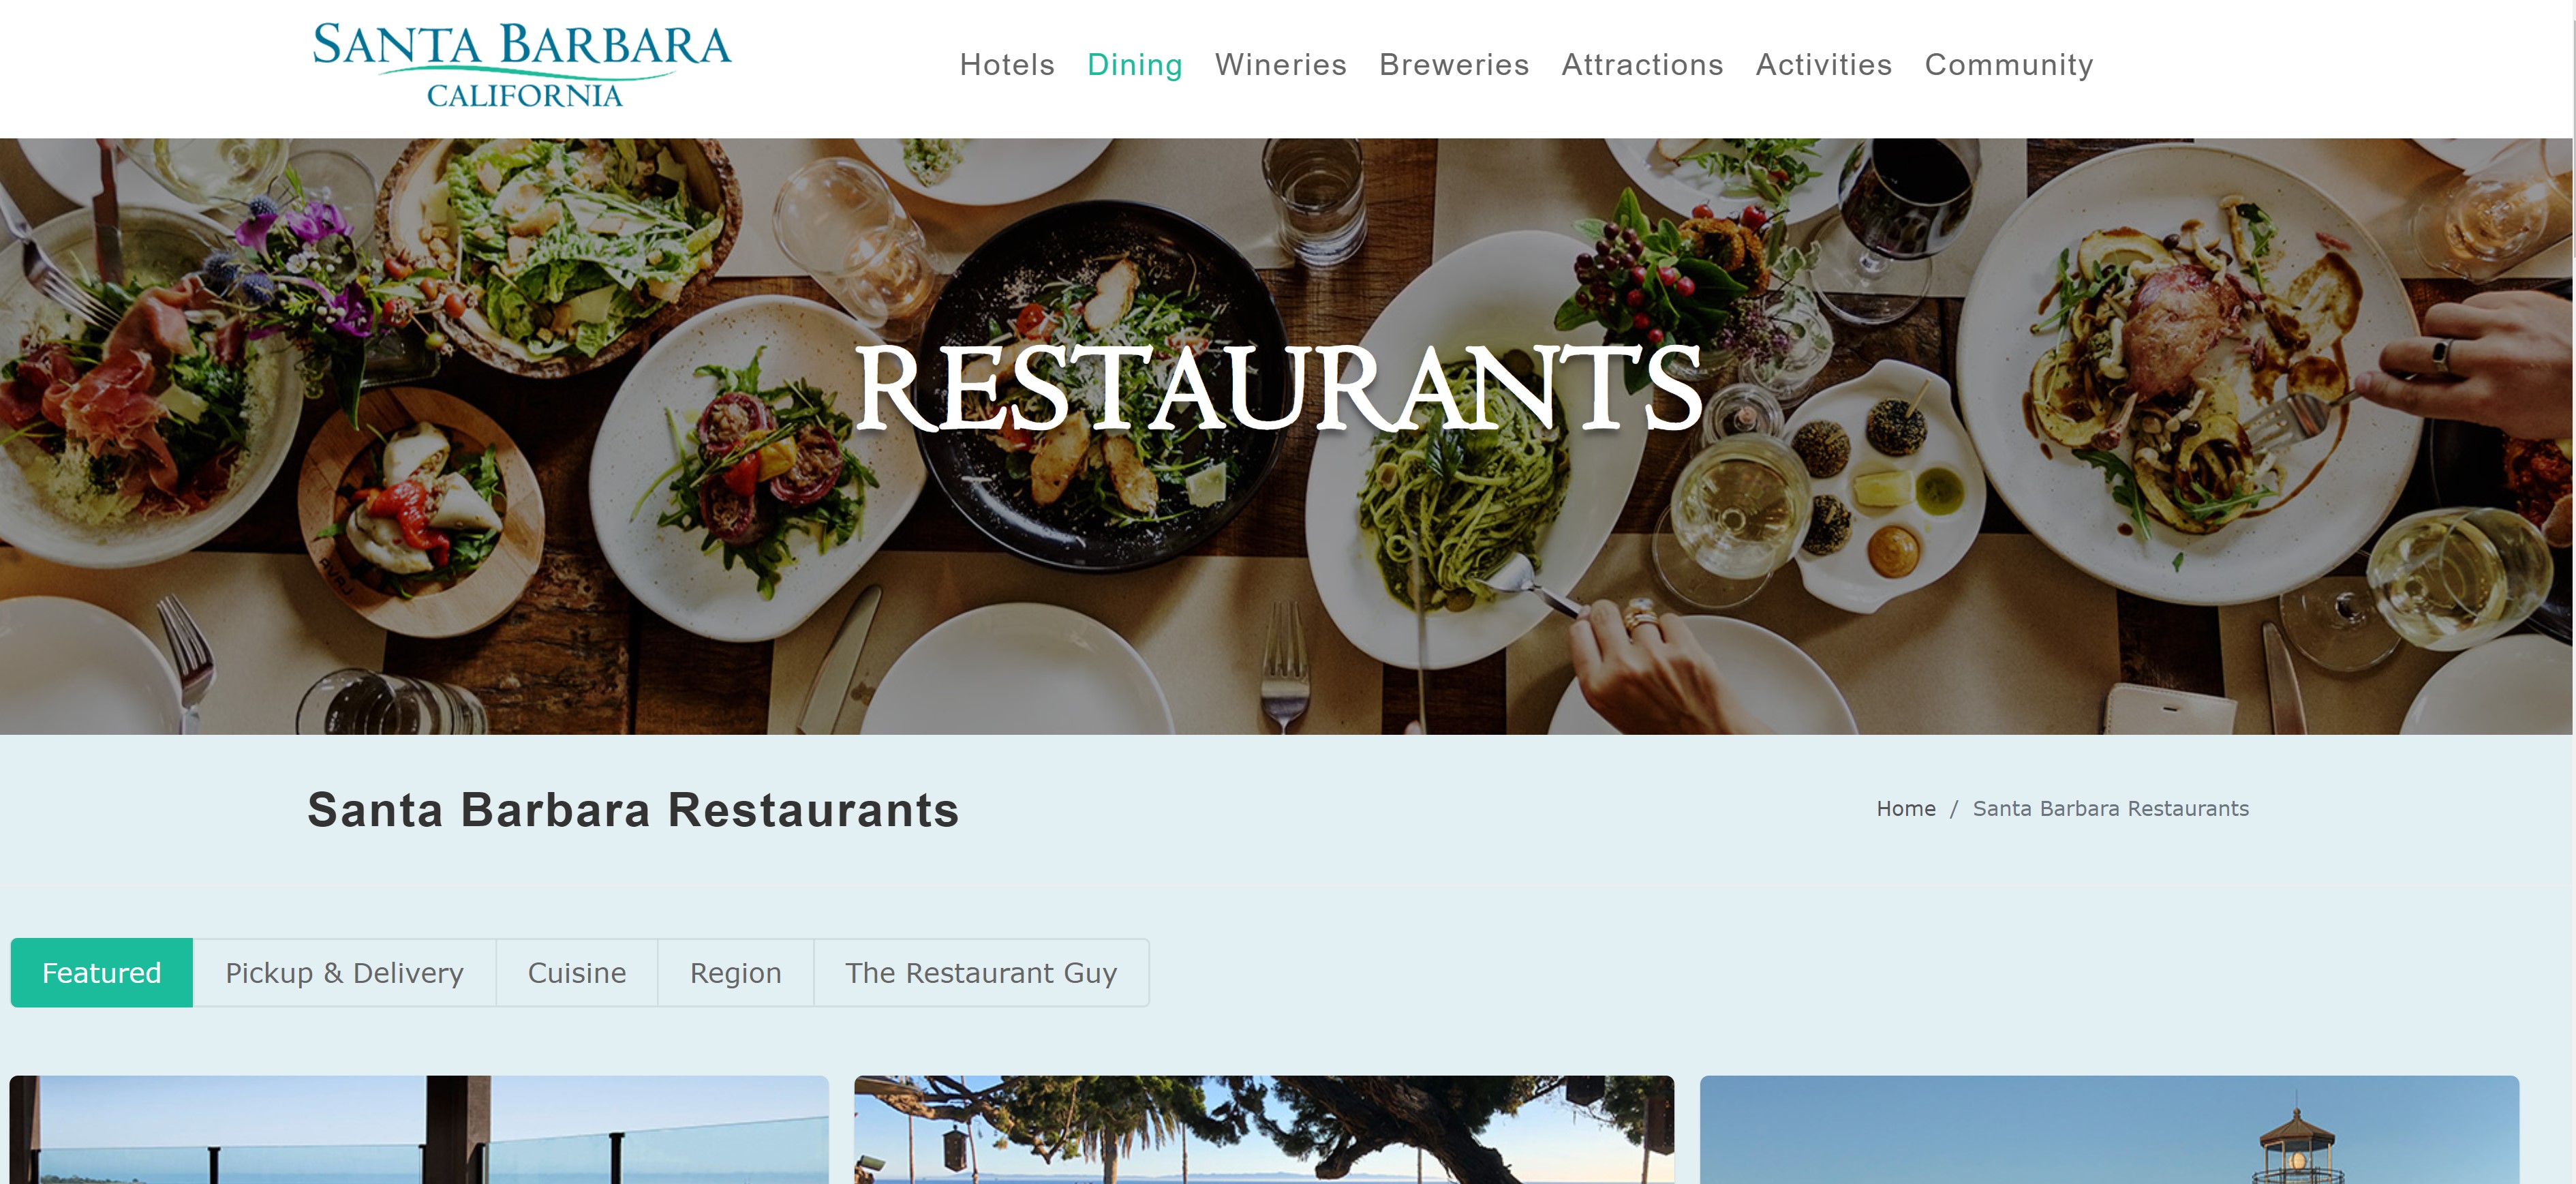Open the Hotels menu item

click(1007, 65)
